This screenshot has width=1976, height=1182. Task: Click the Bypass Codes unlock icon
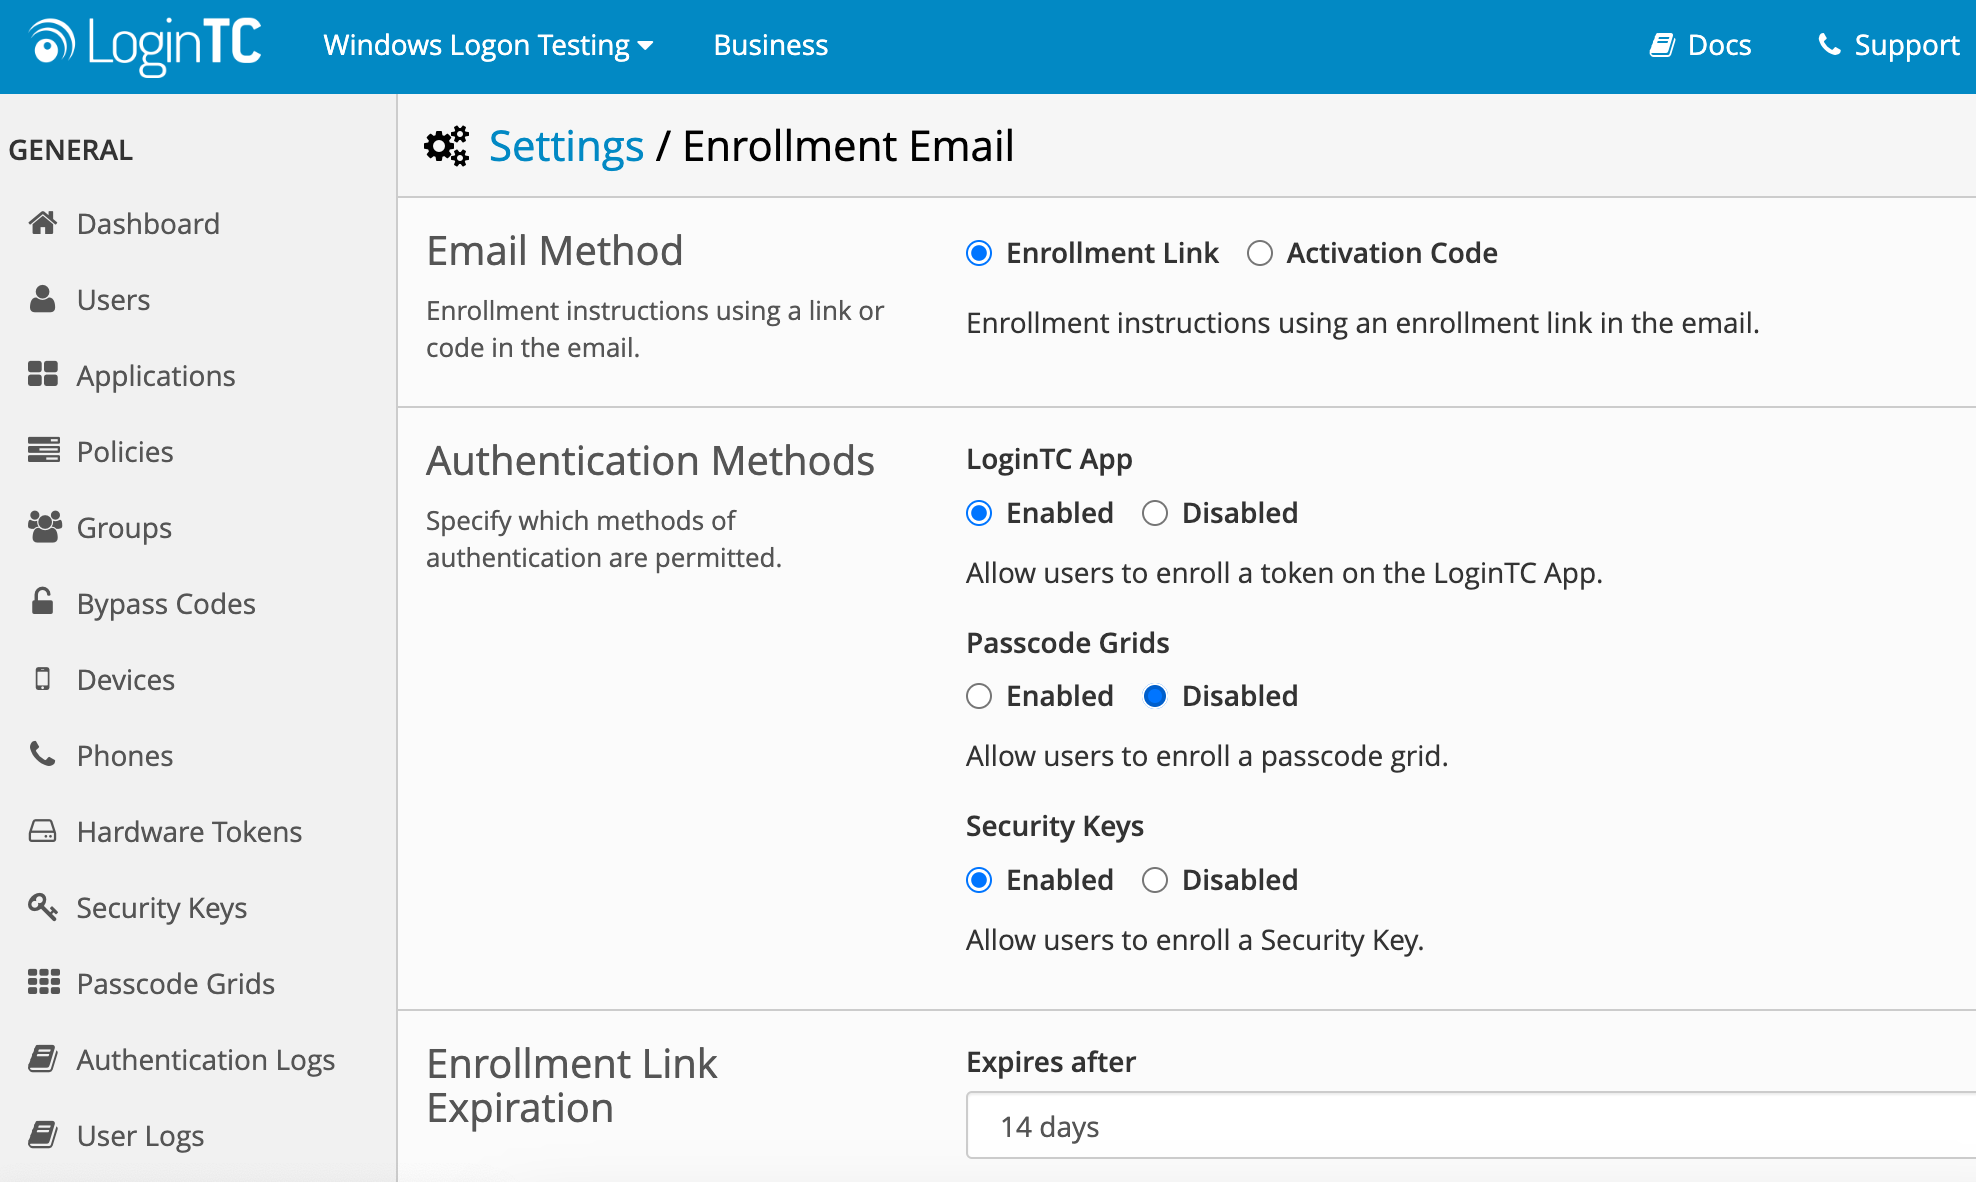coord(43,602)
